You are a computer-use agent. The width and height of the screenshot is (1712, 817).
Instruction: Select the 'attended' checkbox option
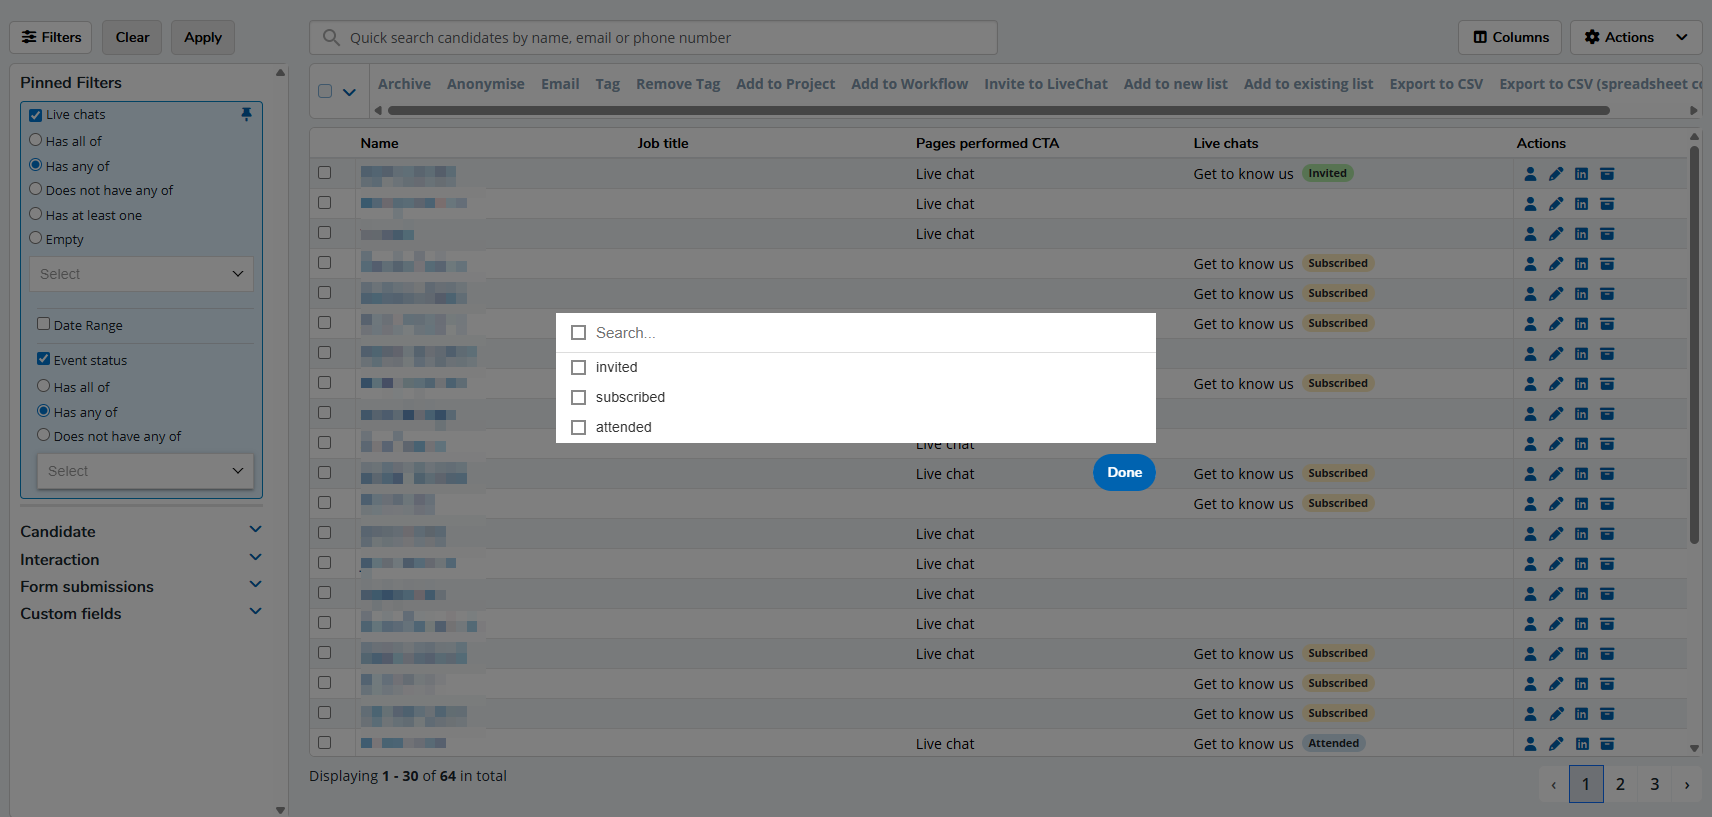(578, 427)
